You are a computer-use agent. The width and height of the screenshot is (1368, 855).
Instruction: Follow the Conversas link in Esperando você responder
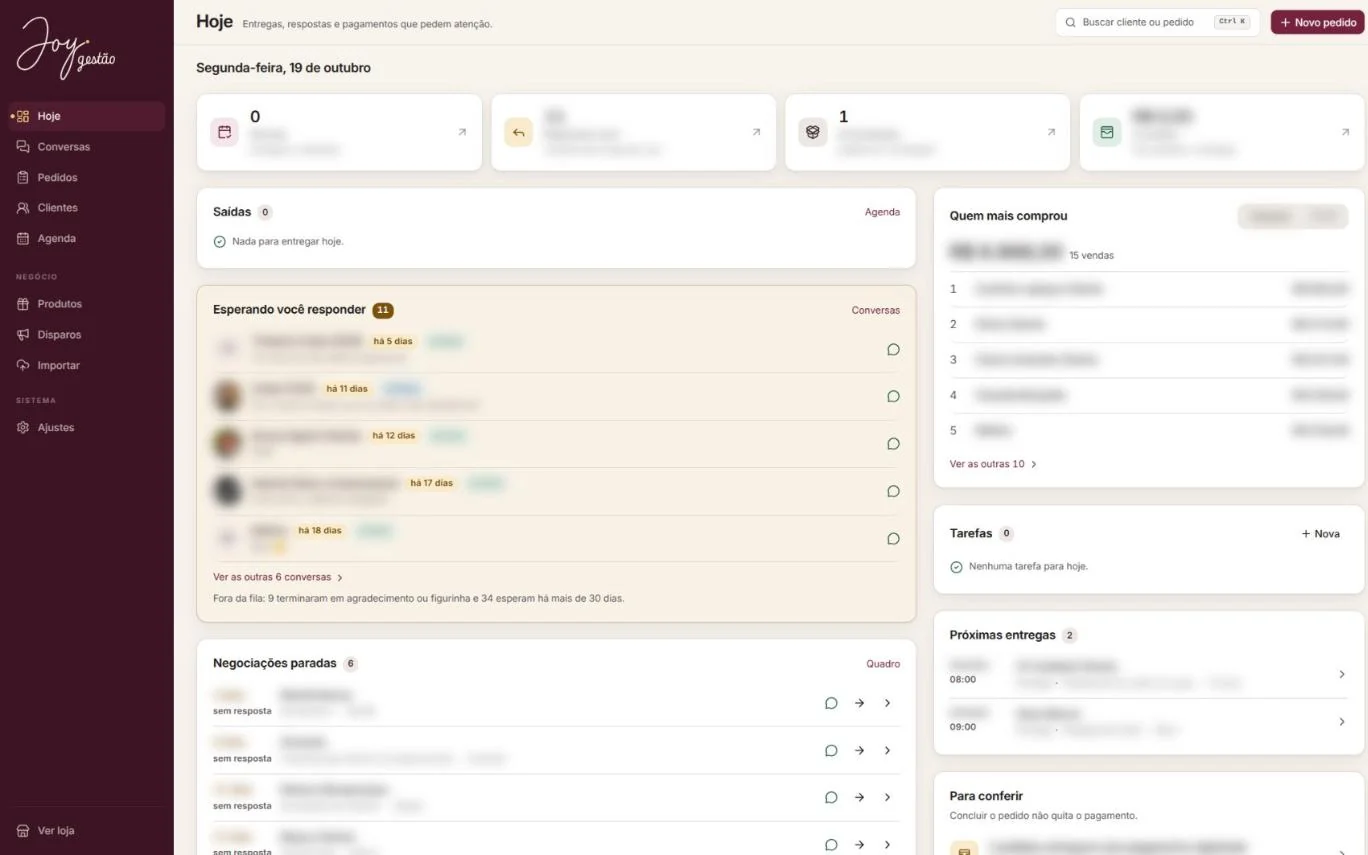[x=876, y=310]
